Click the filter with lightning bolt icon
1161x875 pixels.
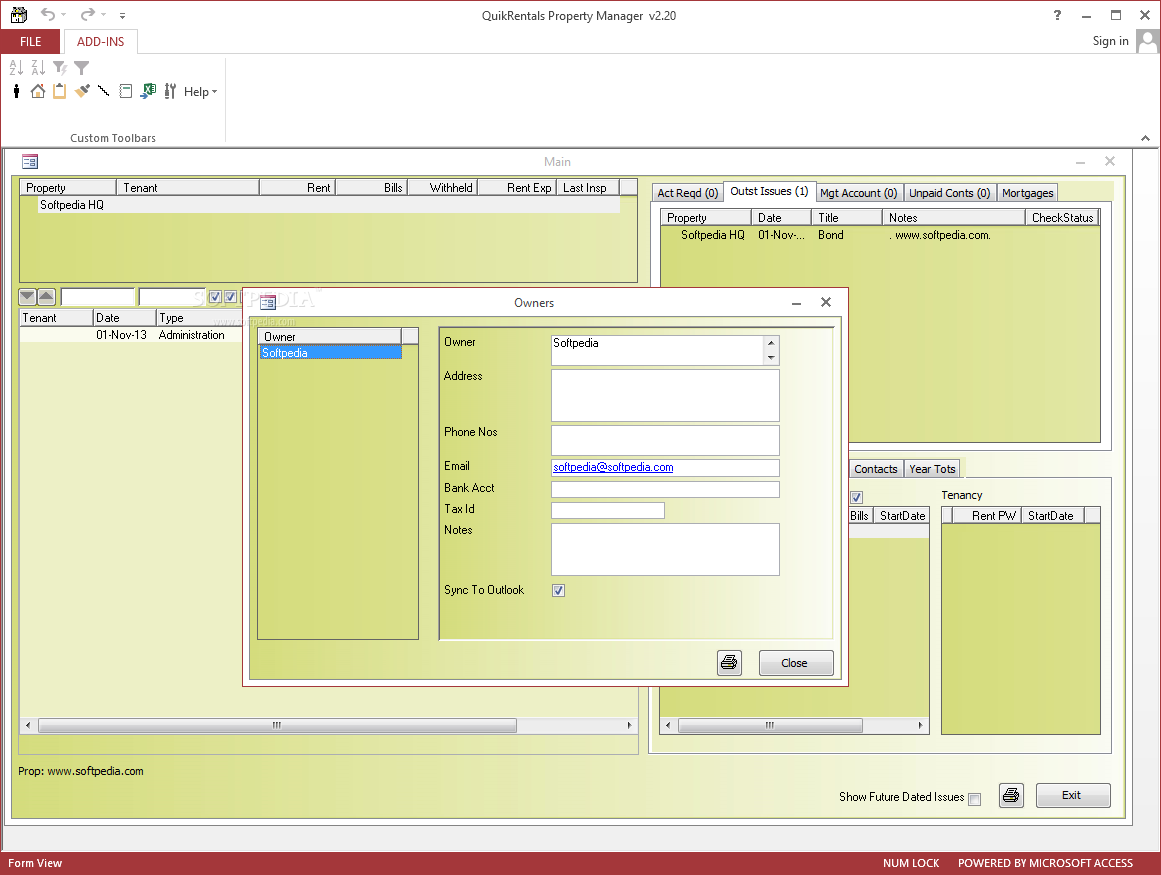coord(60,68)
